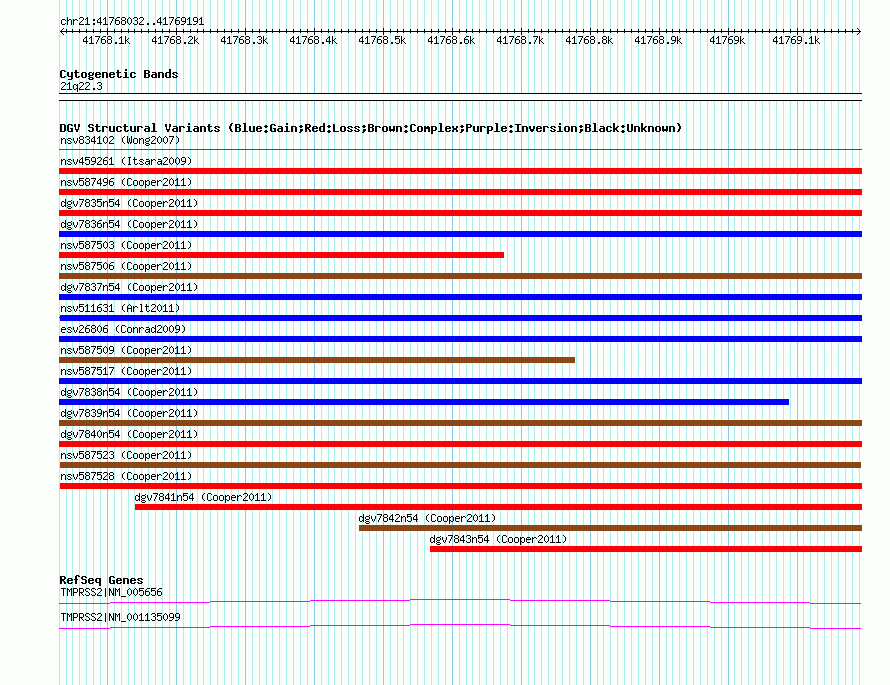
Task: Click the chr21:41768032..41769191 coordinate label
Action: pyautogui.click(x=132, y=21)
